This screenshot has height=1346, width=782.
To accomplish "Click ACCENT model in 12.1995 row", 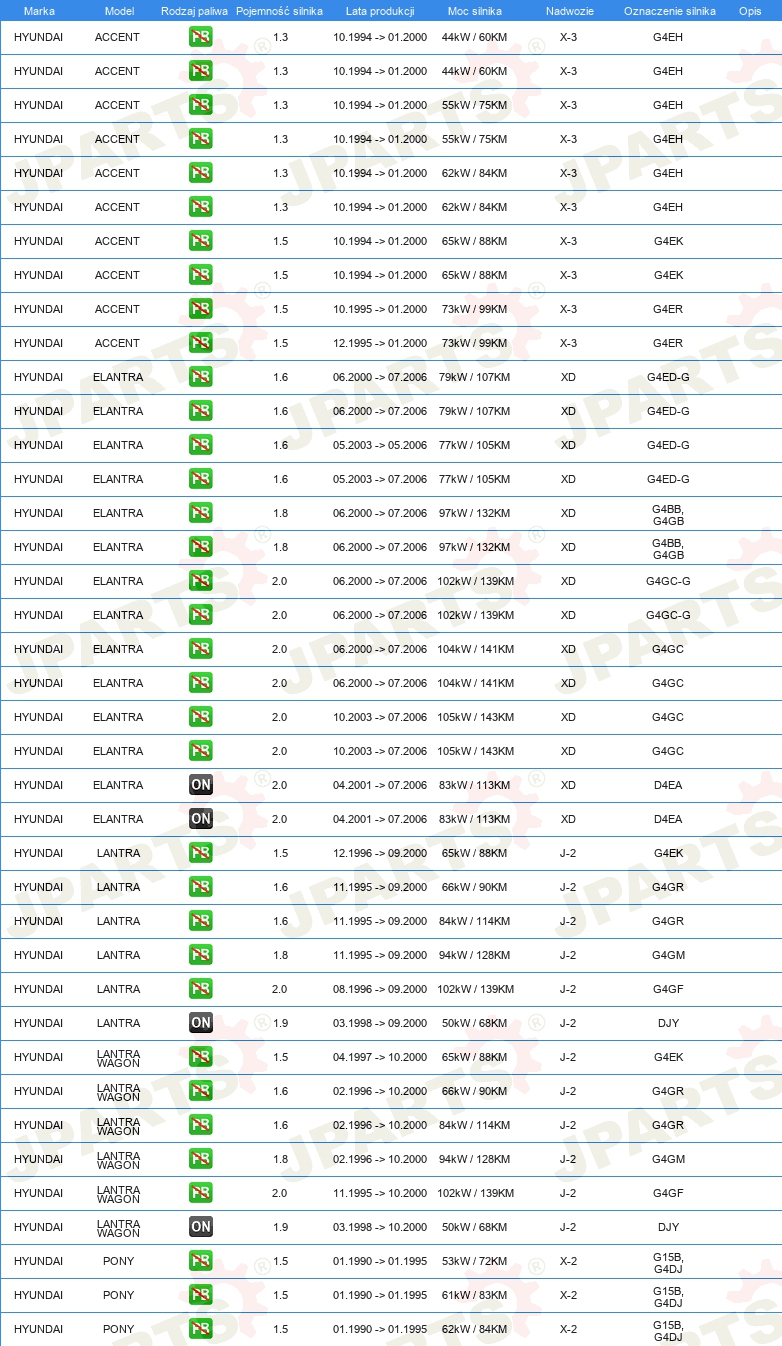I will coord(118,343).
